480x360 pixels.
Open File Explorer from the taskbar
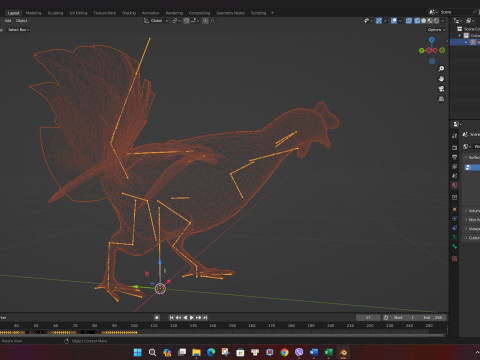coord(196,352)
